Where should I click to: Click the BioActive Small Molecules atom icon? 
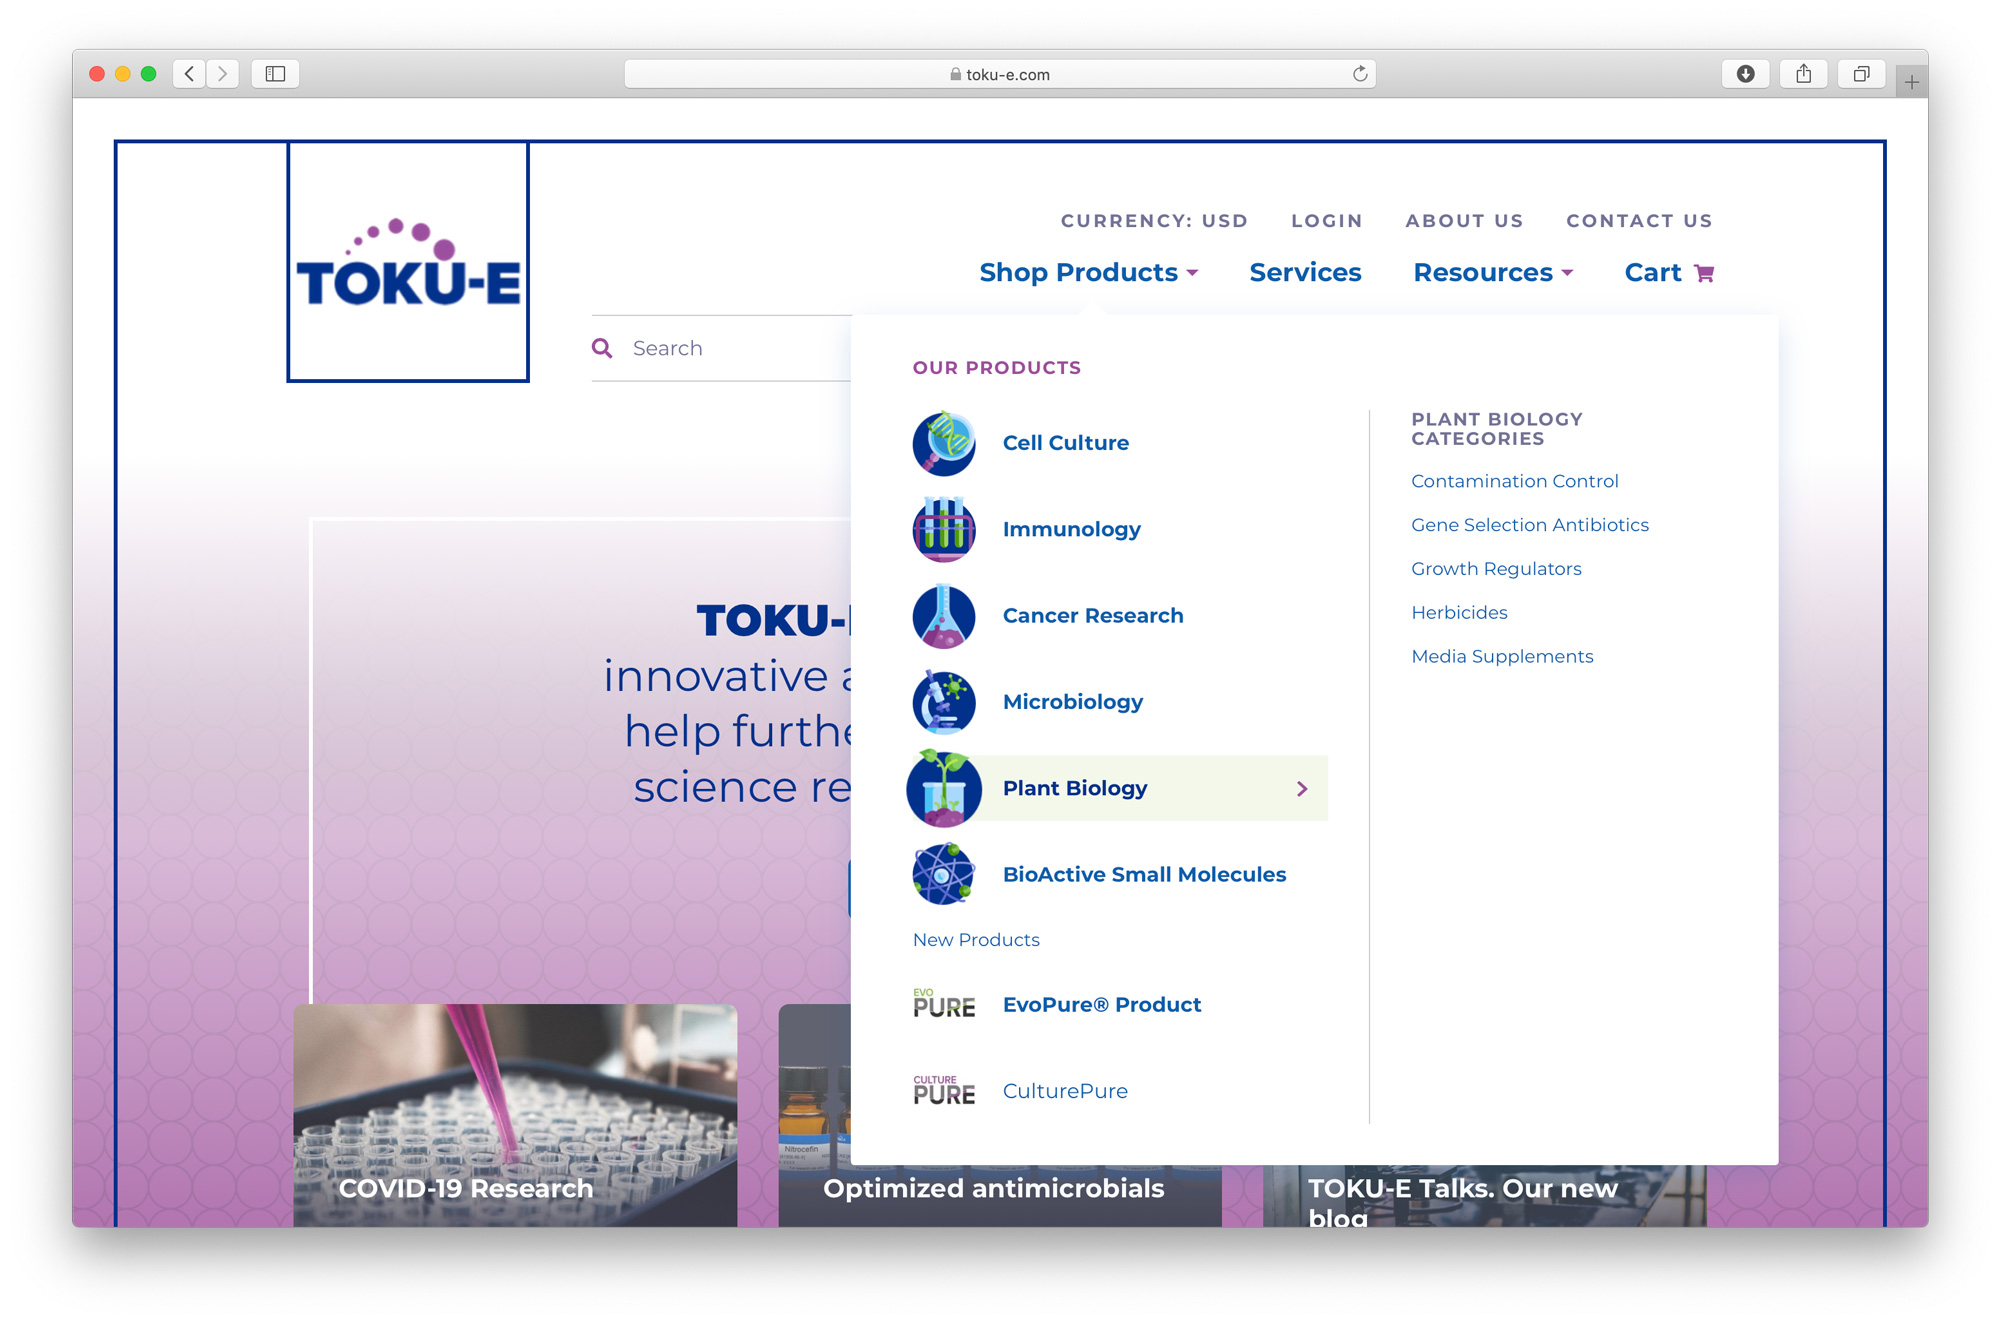click(x=943, y=875)
